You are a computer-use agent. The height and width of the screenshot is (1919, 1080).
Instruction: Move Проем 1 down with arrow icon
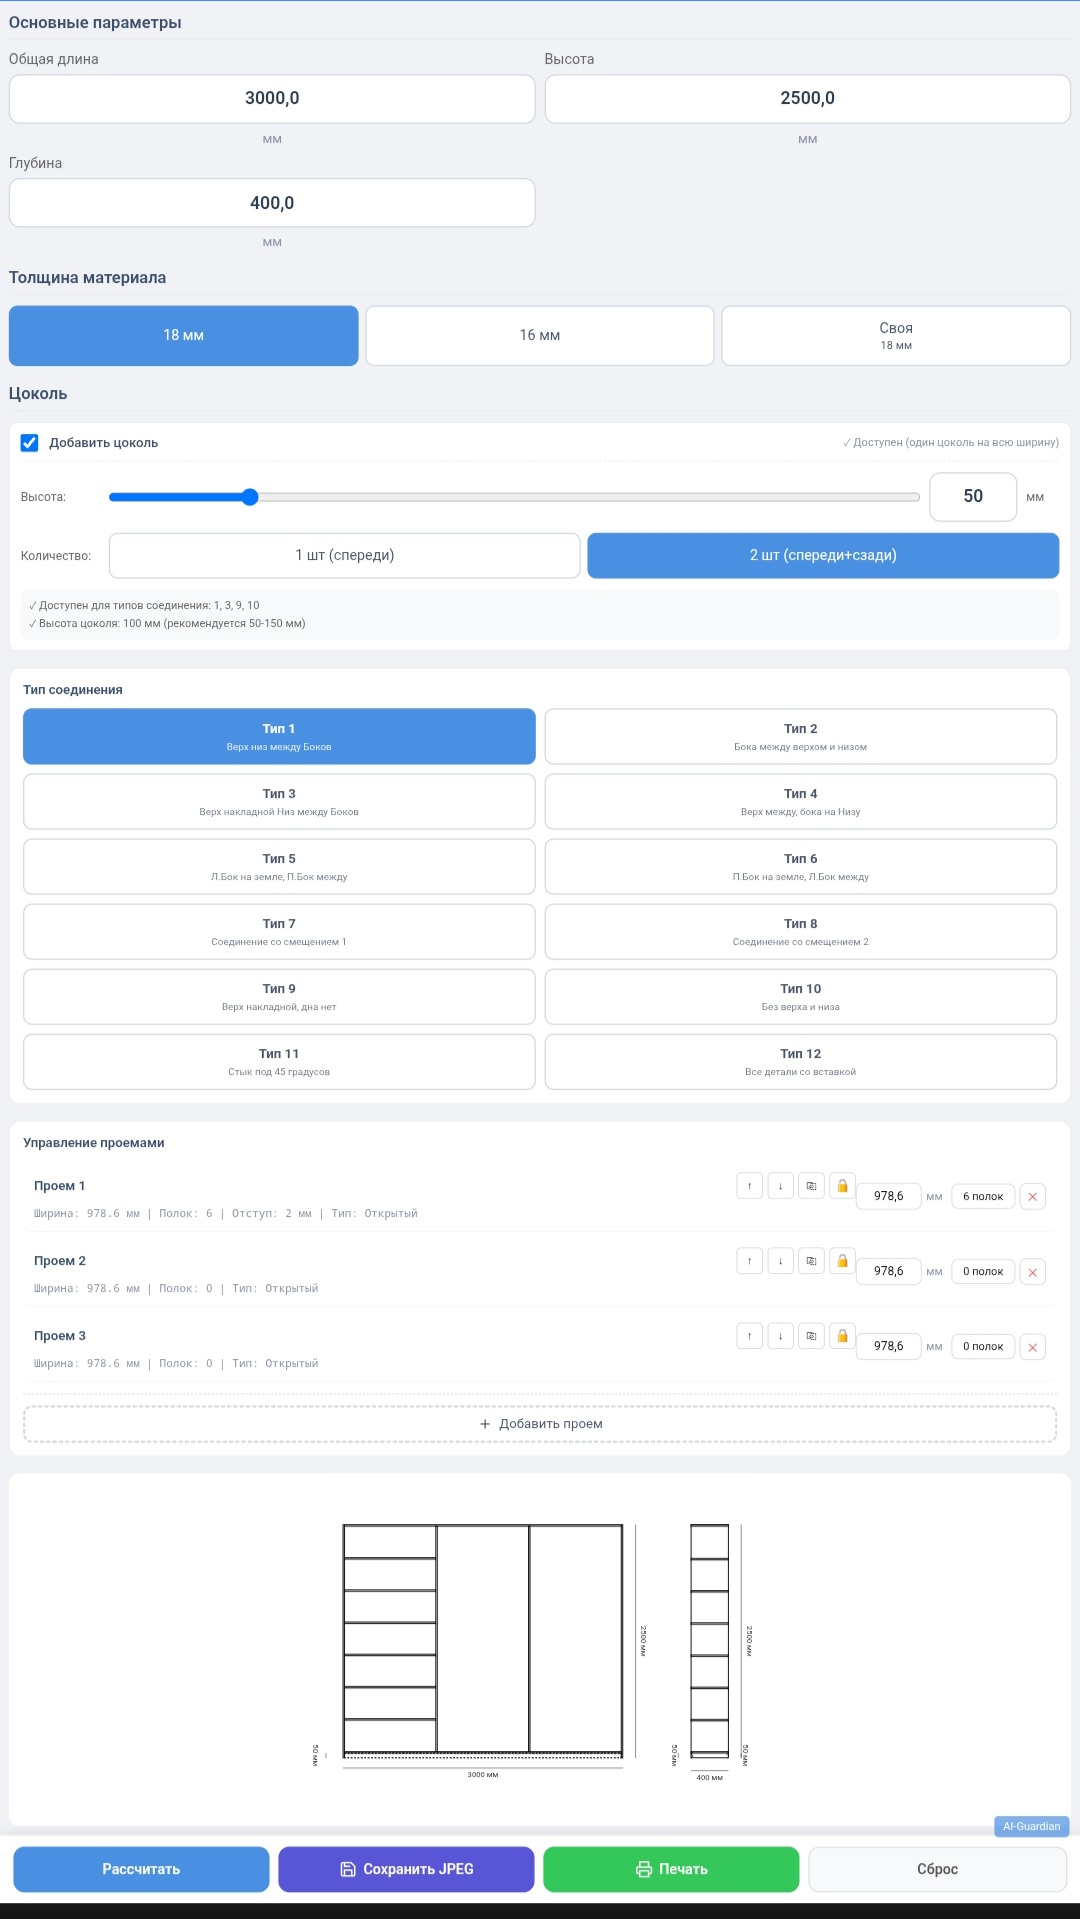[x=780, y=1186]
